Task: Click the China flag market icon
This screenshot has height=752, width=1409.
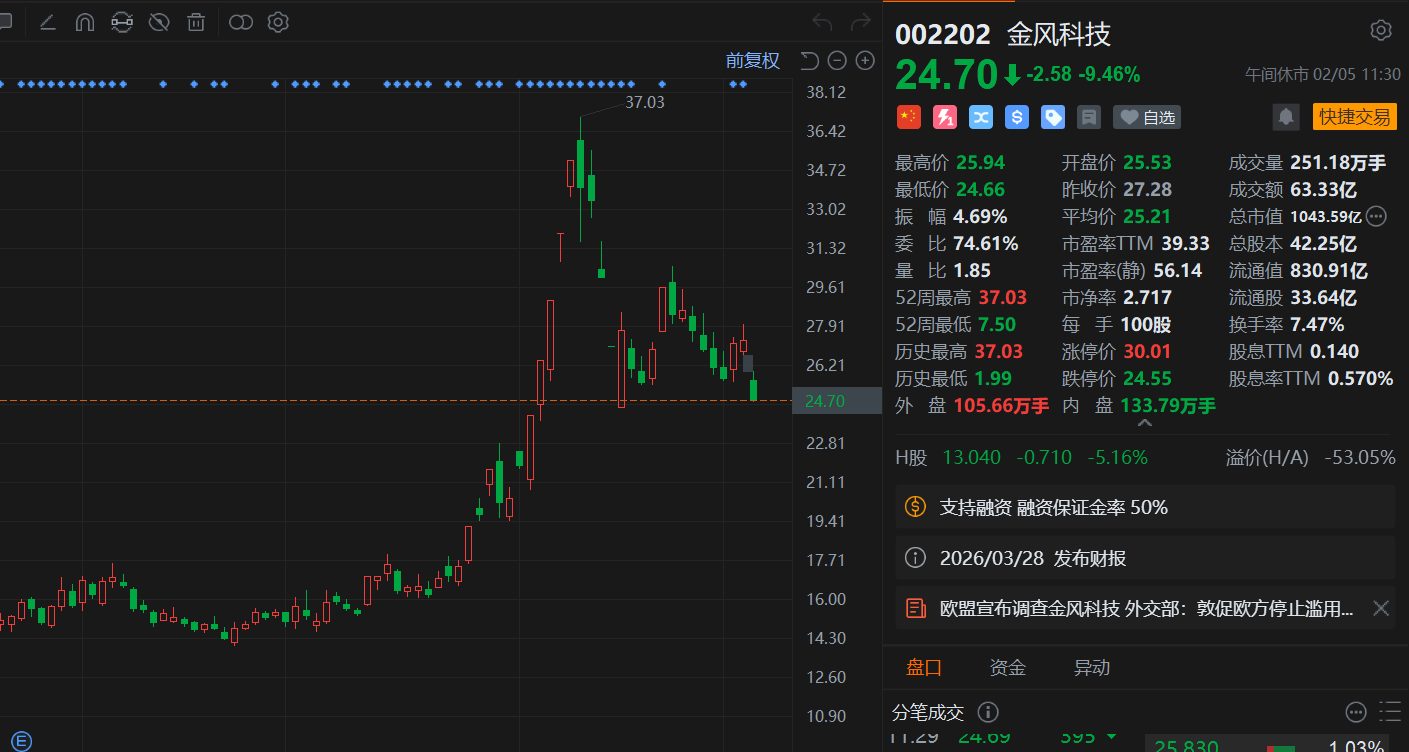Action: tap(908, 117)
